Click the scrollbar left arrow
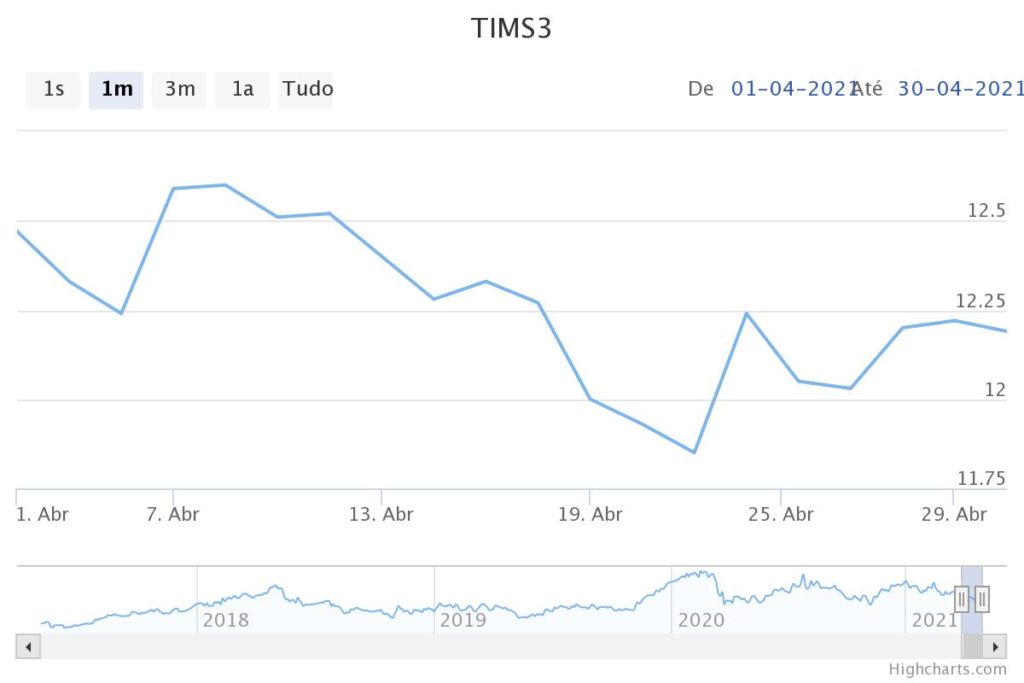The image size is (1024, 683). pos(28,647)
